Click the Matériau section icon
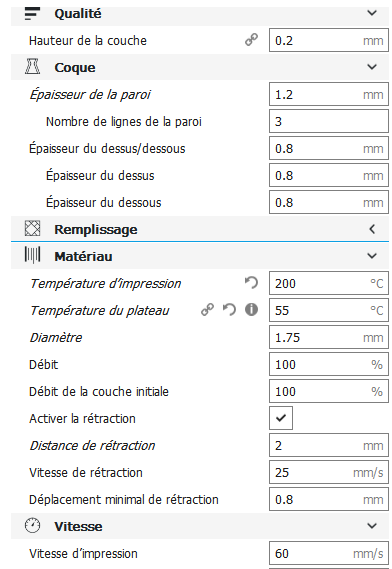392x569 pixels. (32, 255)
